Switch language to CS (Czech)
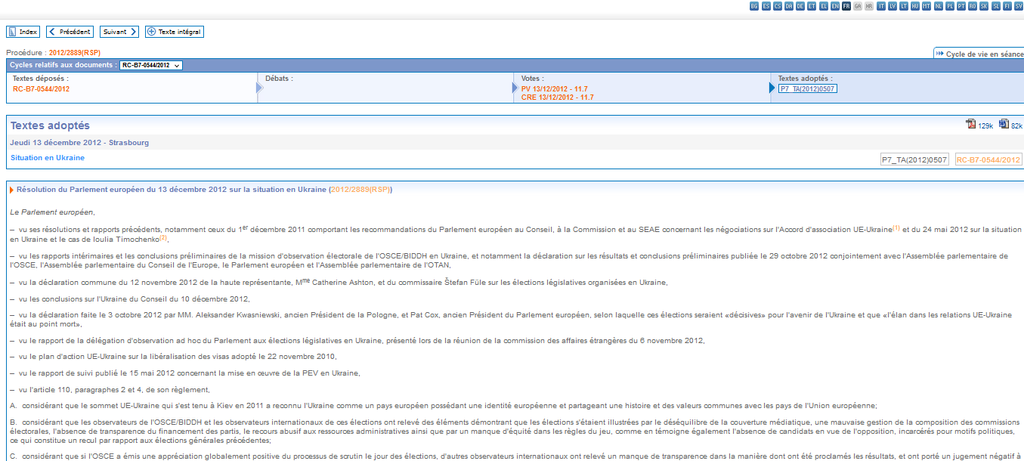The image size is (1024, 461). (777, 6)
